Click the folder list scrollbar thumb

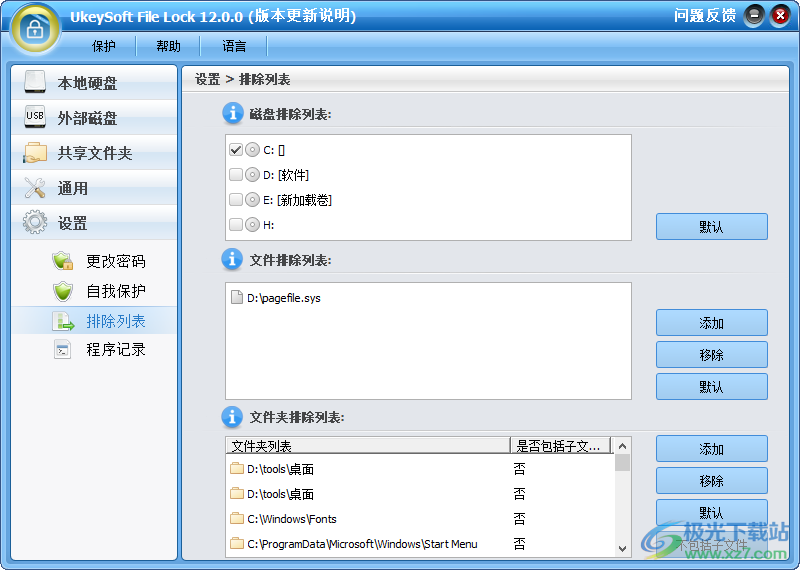click(622, 462)
